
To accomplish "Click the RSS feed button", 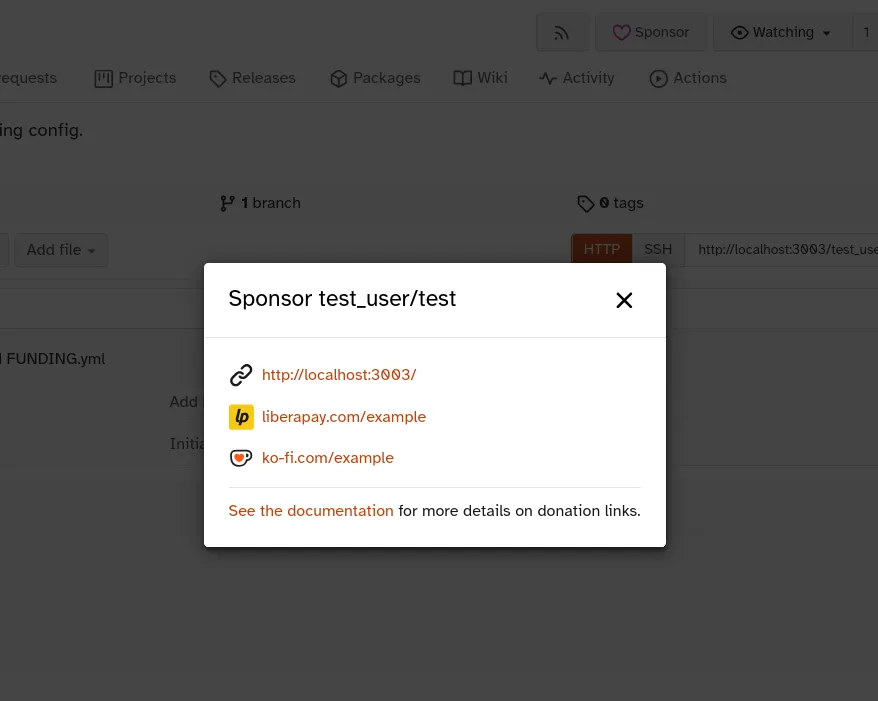I will [x=562, y=32].
